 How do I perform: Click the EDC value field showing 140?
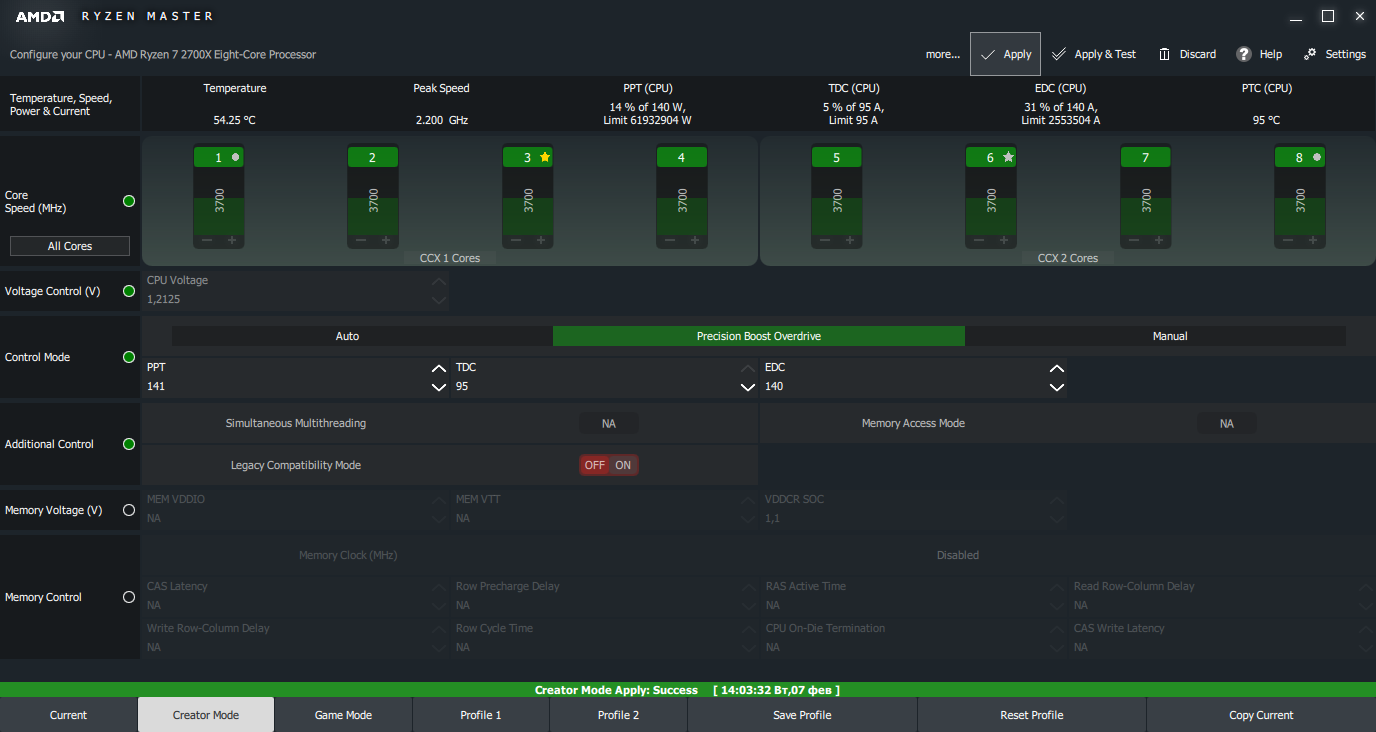(x=904, y=387)
